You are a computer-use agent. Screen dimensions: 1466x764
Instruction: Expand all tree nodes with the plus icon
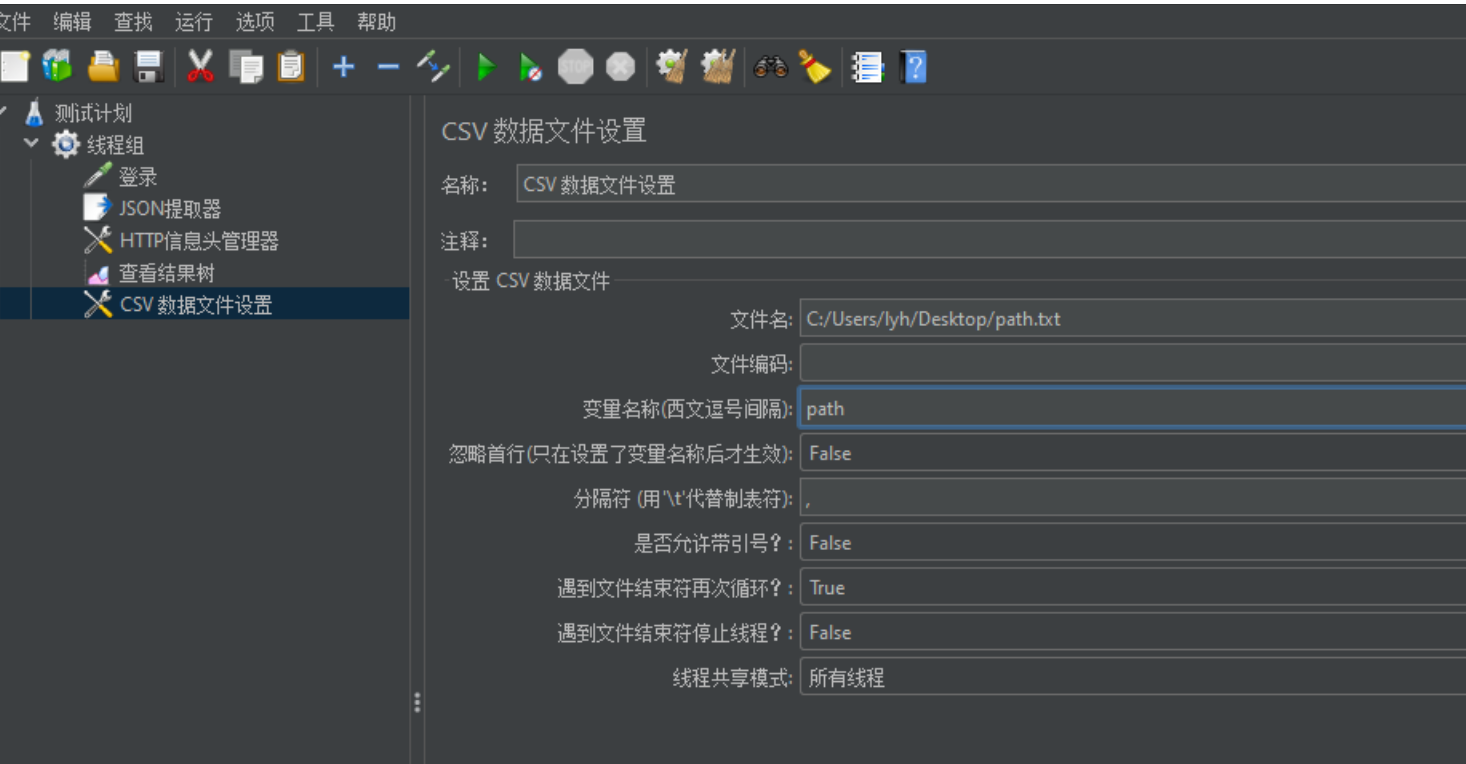[x=343, y=67]
